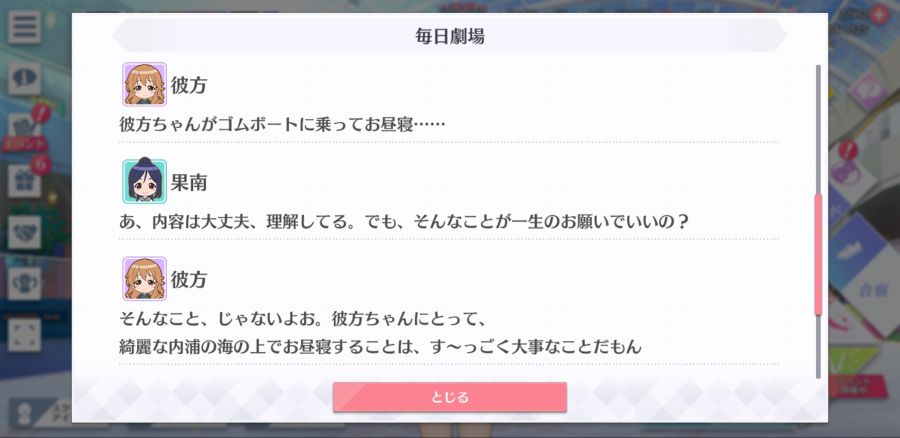Click the 毎日劇場 dialog title bar
The width and height of the screenshot is (900, 438).
click(x=449, y=36)
